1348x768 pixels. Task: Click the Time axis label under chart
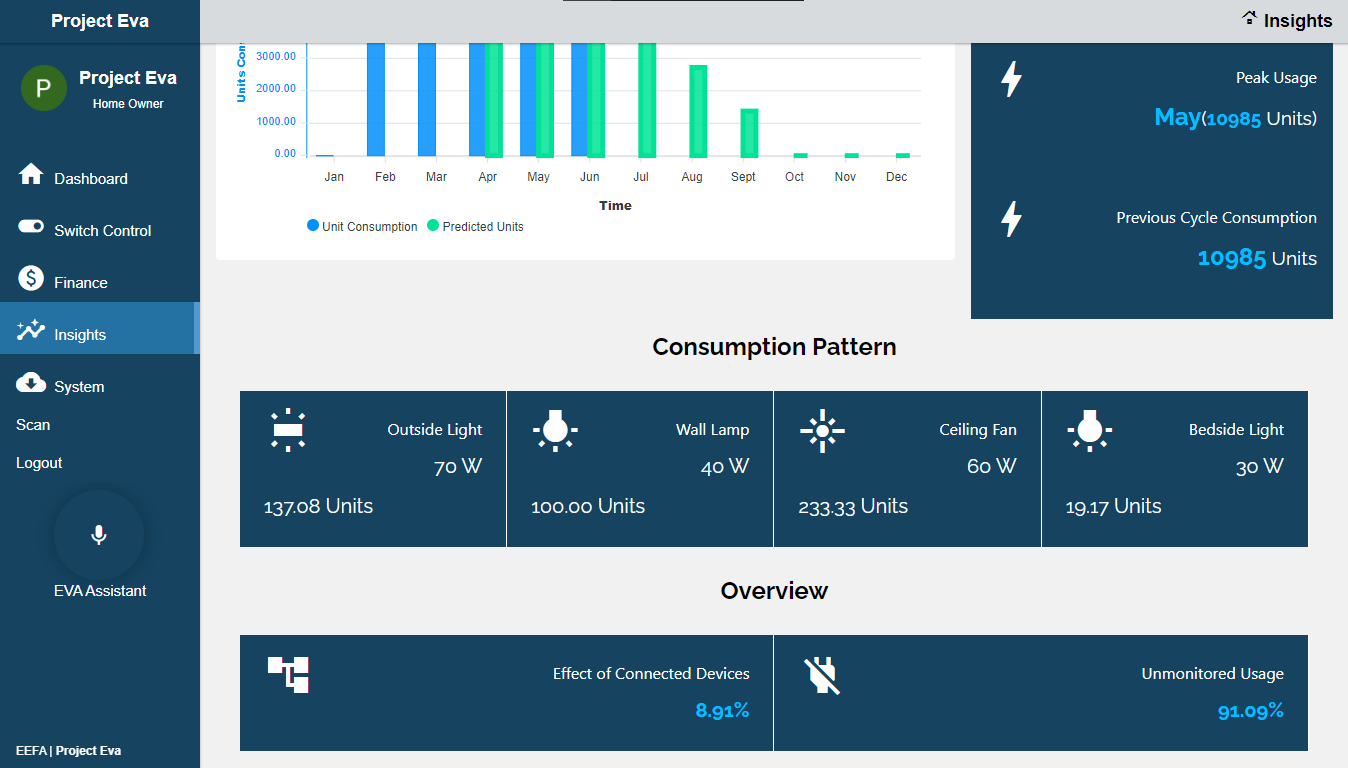click(615, 206)
